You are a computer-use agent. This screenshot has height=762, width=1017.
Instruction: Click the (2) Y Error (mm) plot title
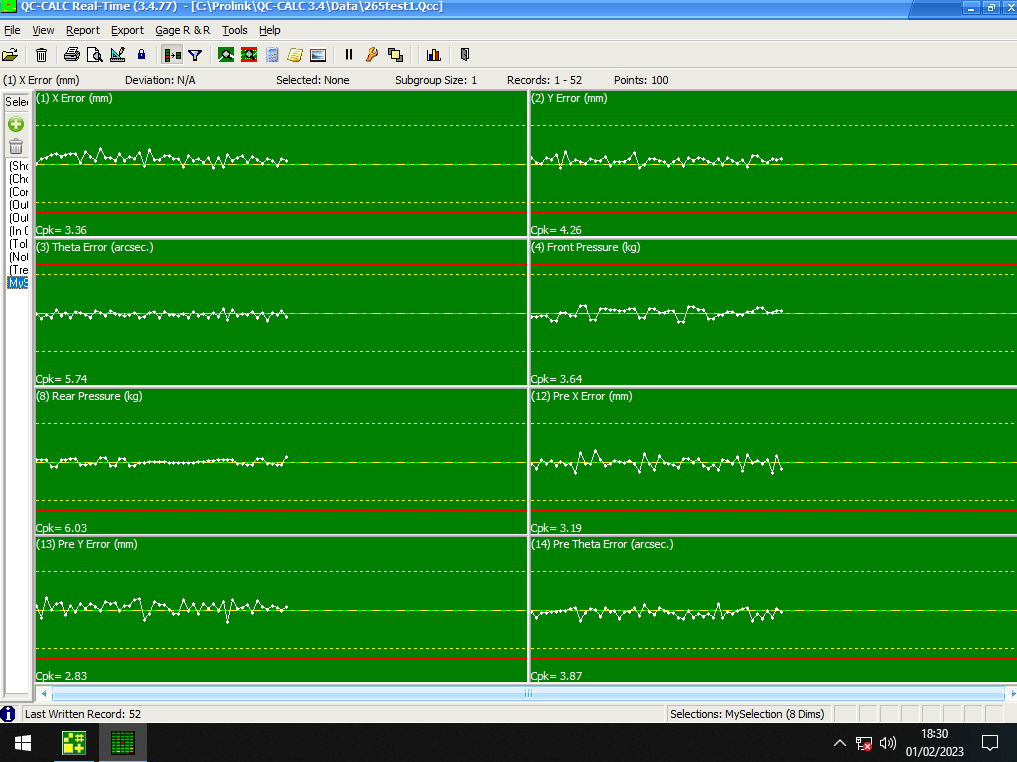[569, 99]
